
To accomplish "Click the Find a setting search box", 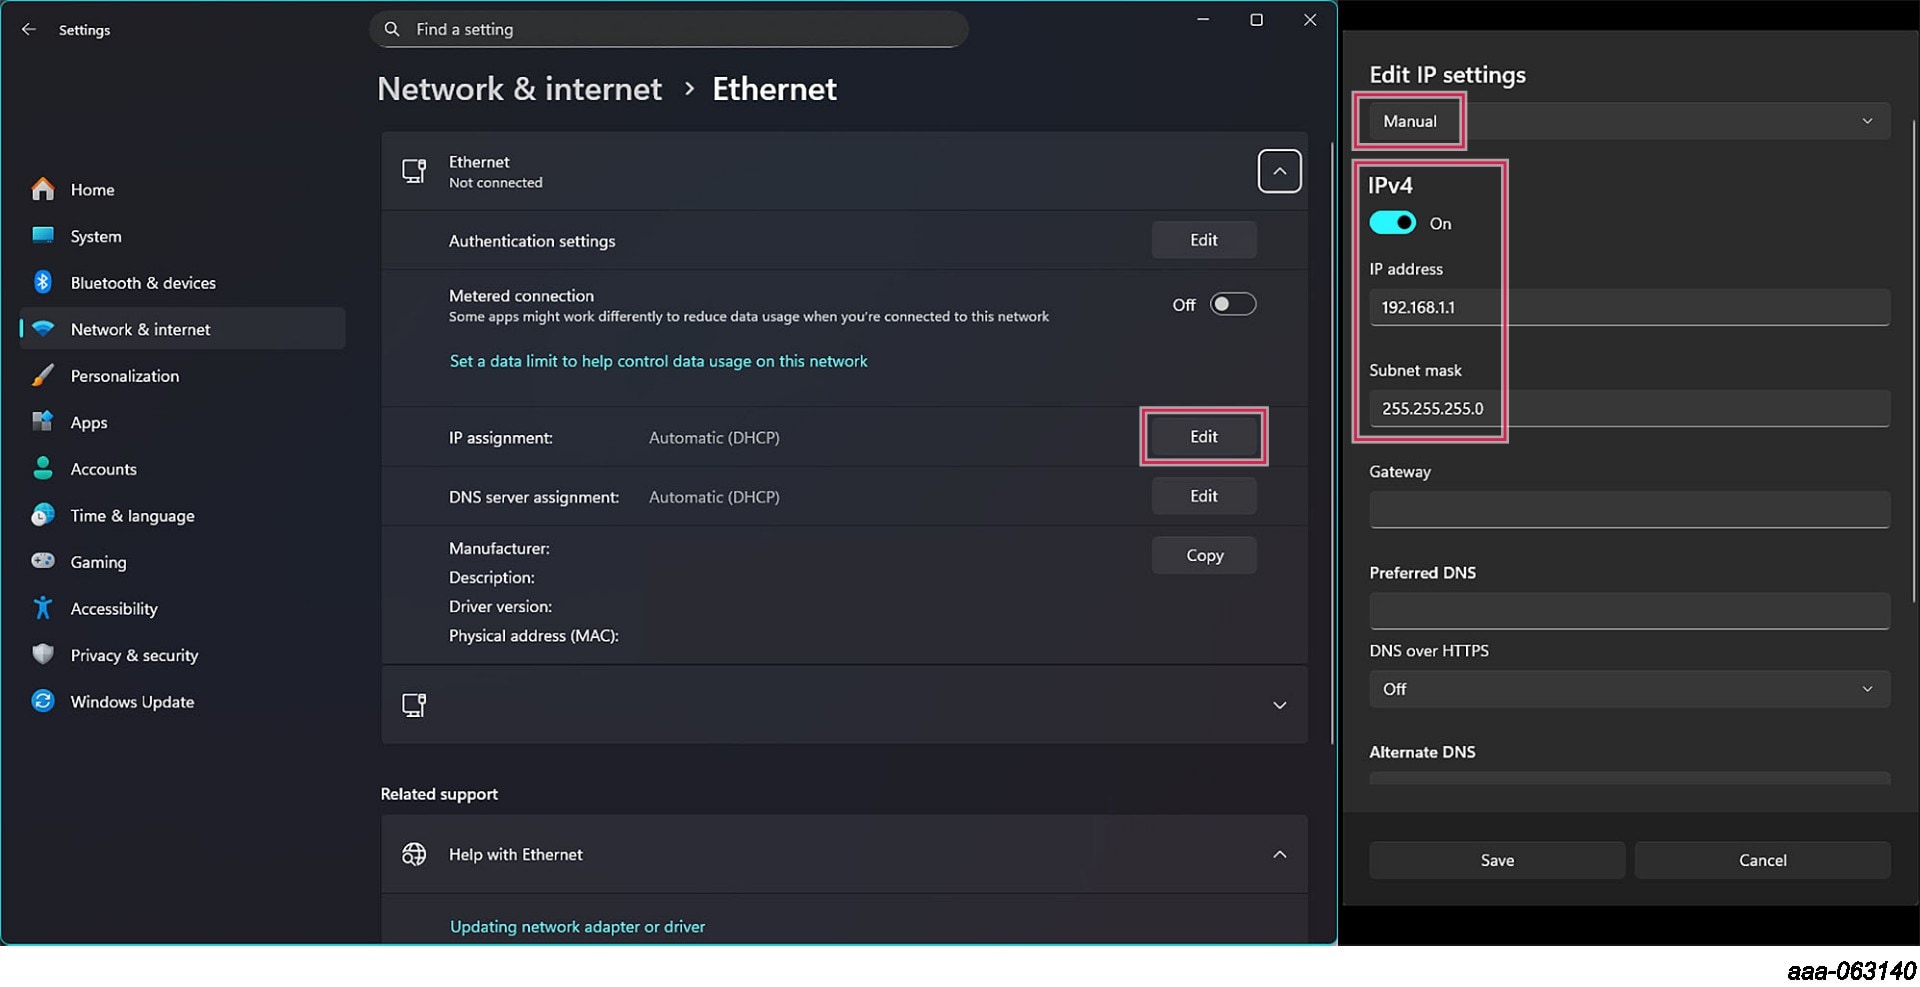I will coord(668,29).
